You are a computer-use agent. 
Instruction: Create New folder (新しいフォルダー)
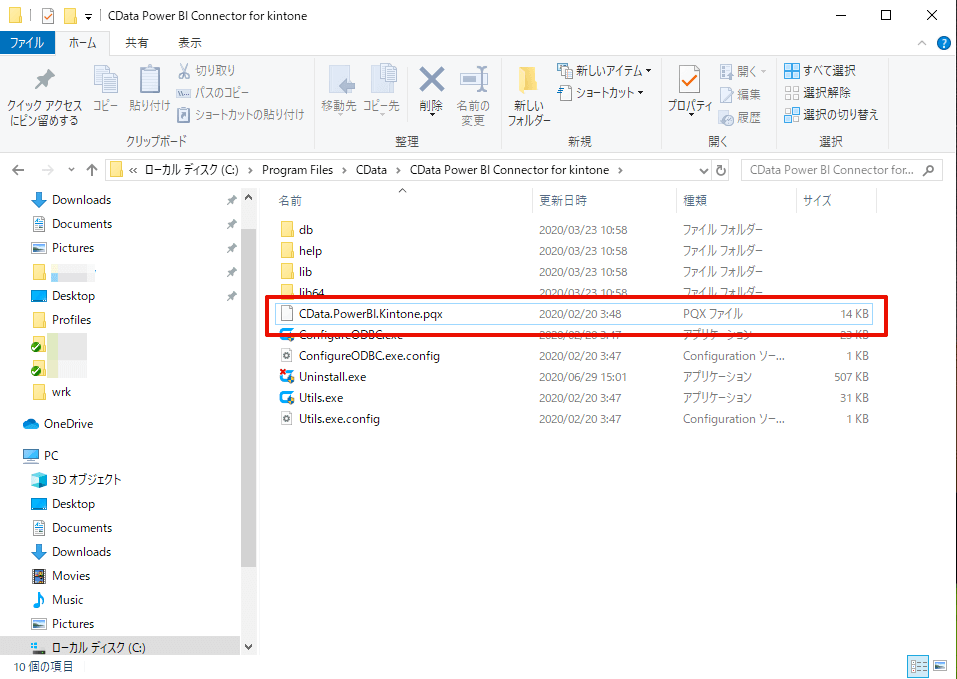pos(529,96)
